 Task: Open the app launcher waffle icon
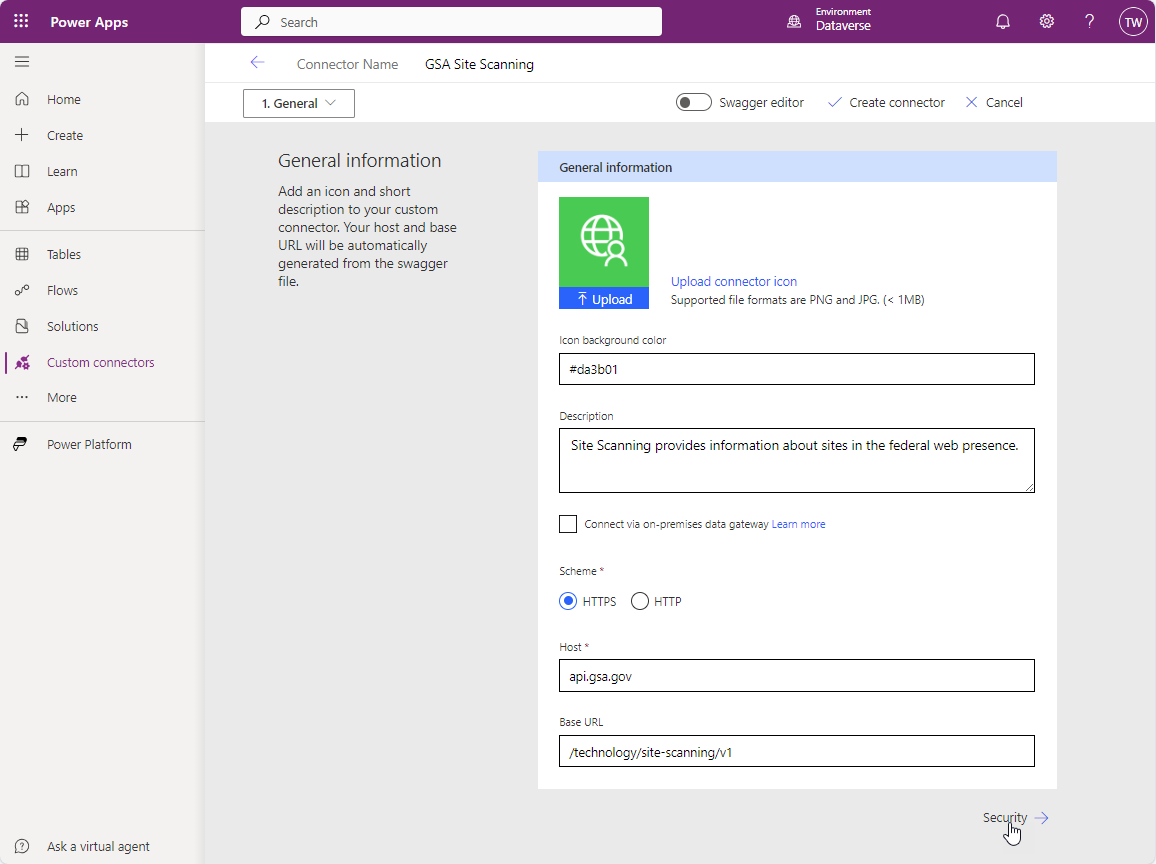(21, 21)
